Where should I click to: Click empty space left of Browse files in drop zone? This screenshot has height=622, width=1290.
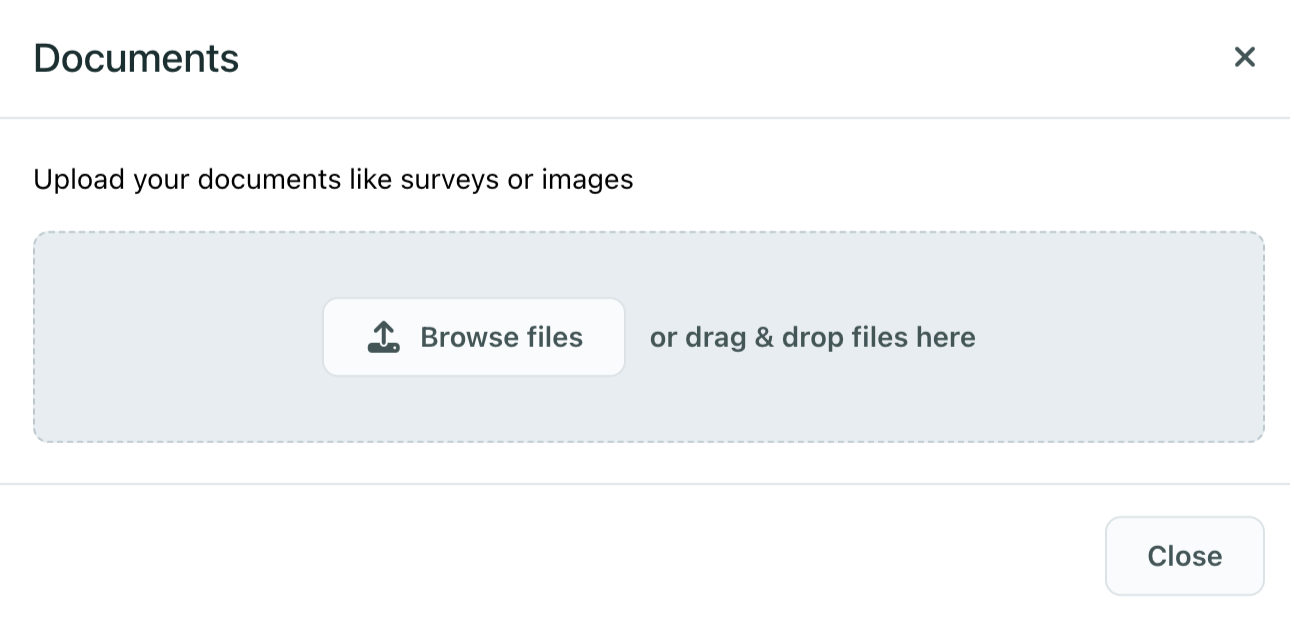click(178, 337)
